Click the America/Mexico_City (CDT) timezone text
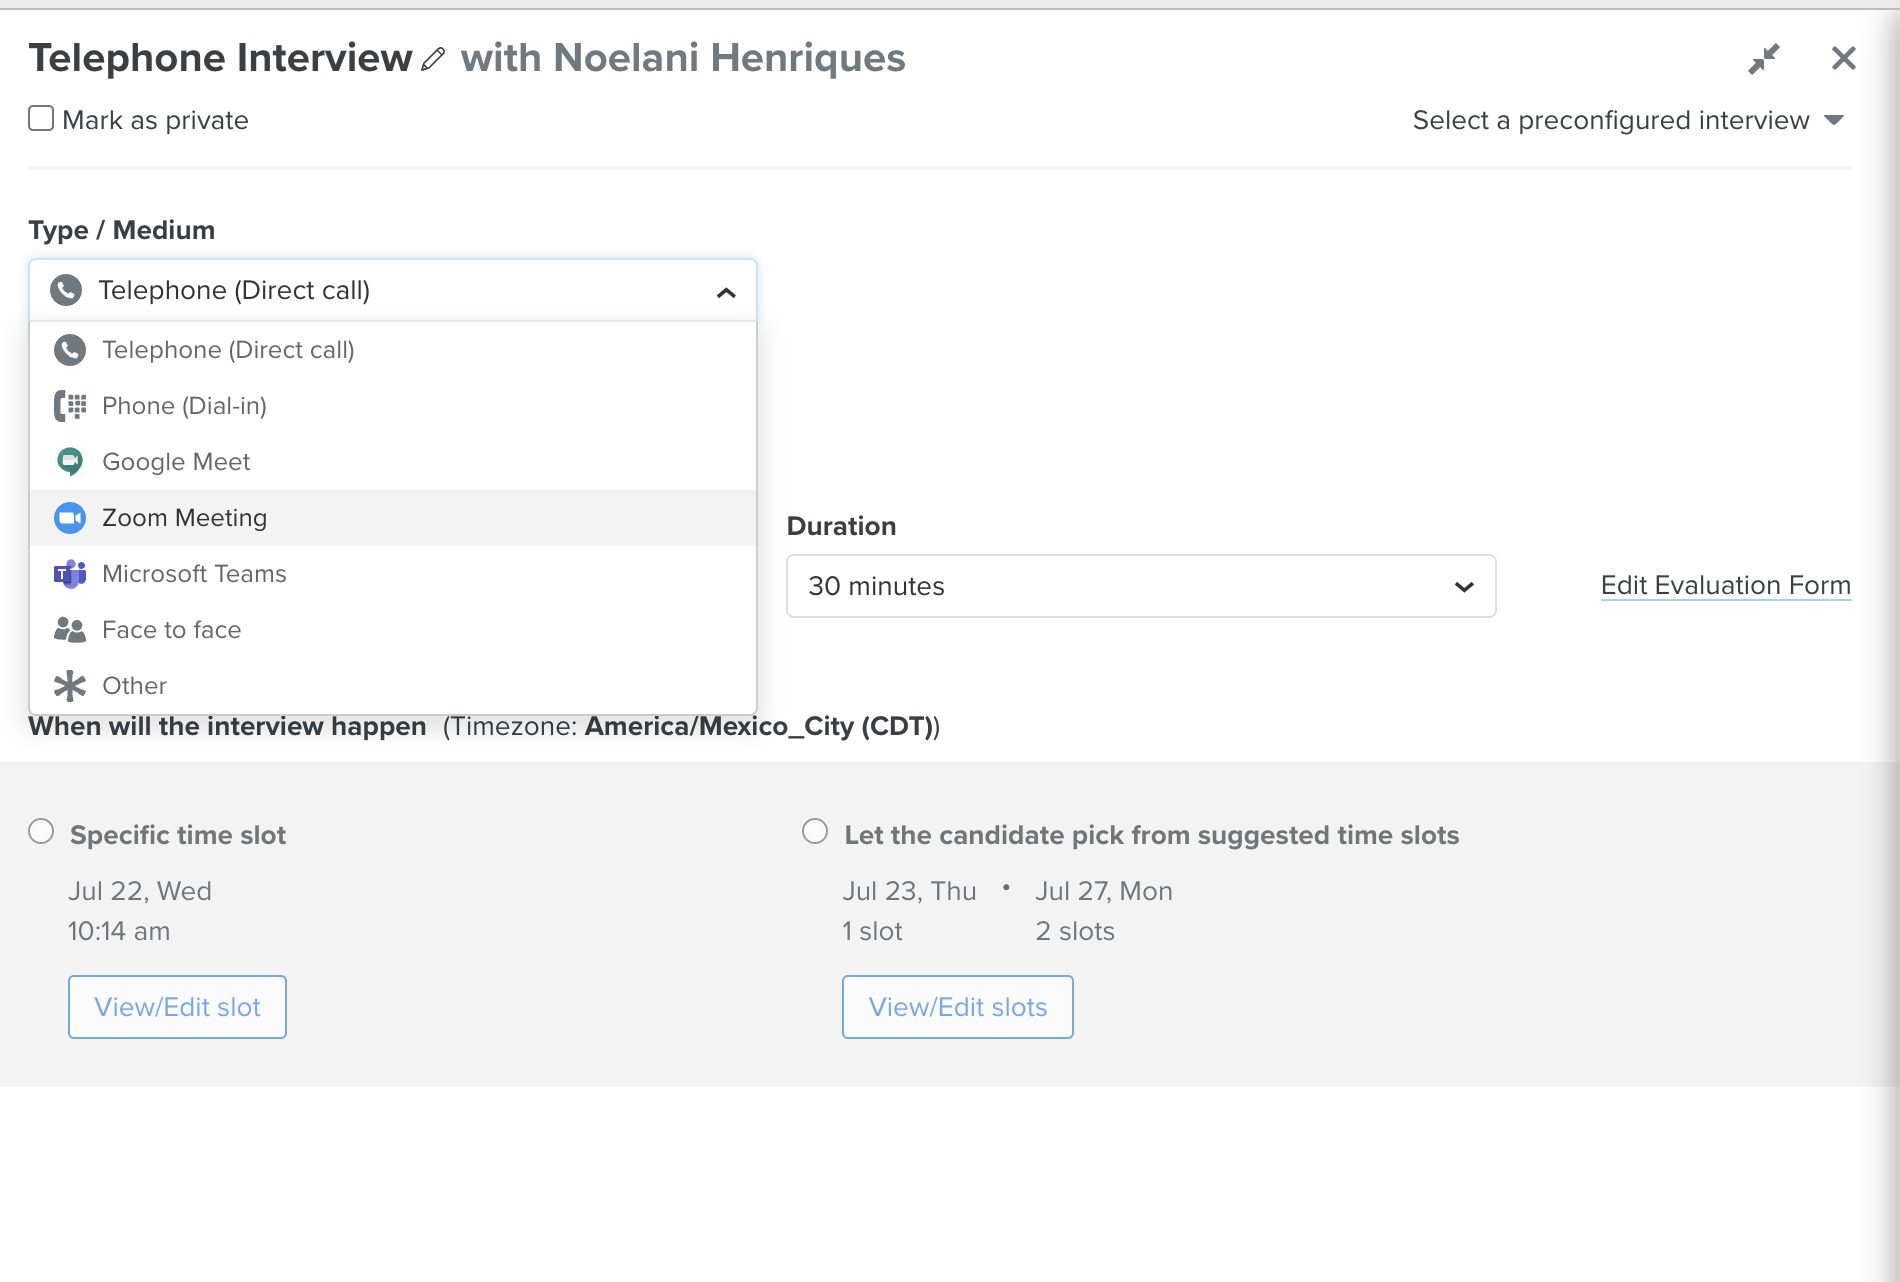The height and width of the screenshot is (1282, 1900). pyautogui.click(x=759, y=726)
